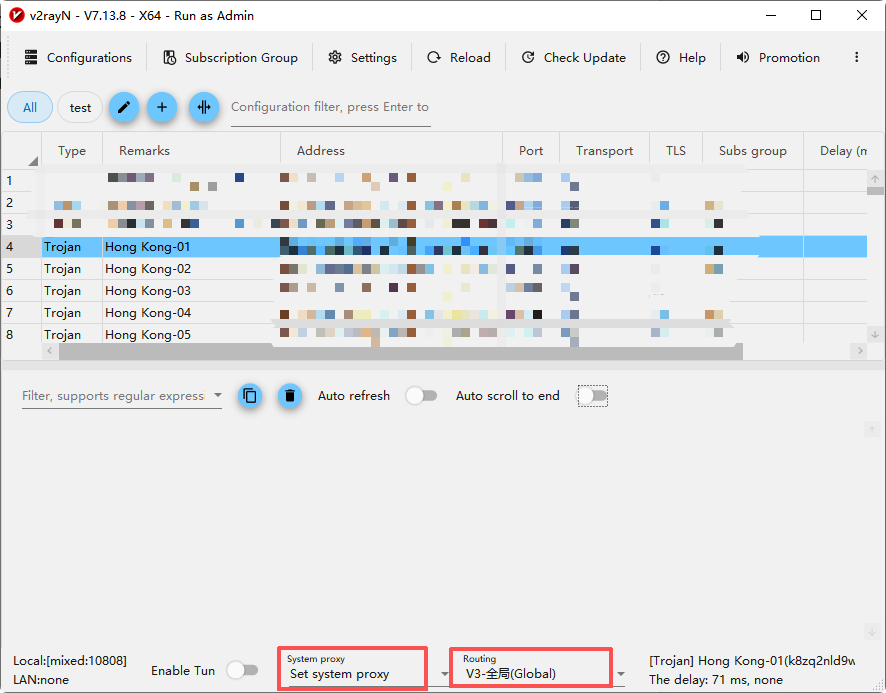The image size is (886, 693).
Task: Select row number 1 header
Action: click(x=21, y=181)
